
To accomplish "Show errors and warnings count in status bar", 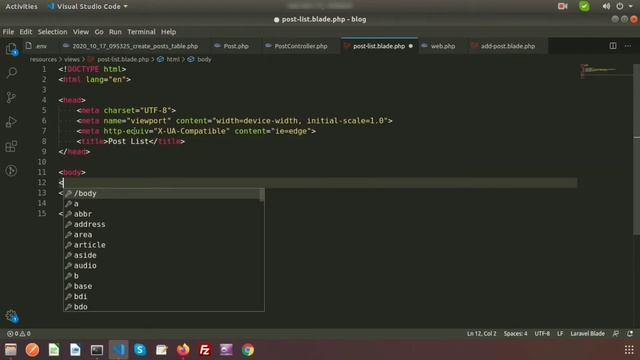I will click(x=19, y=333).
